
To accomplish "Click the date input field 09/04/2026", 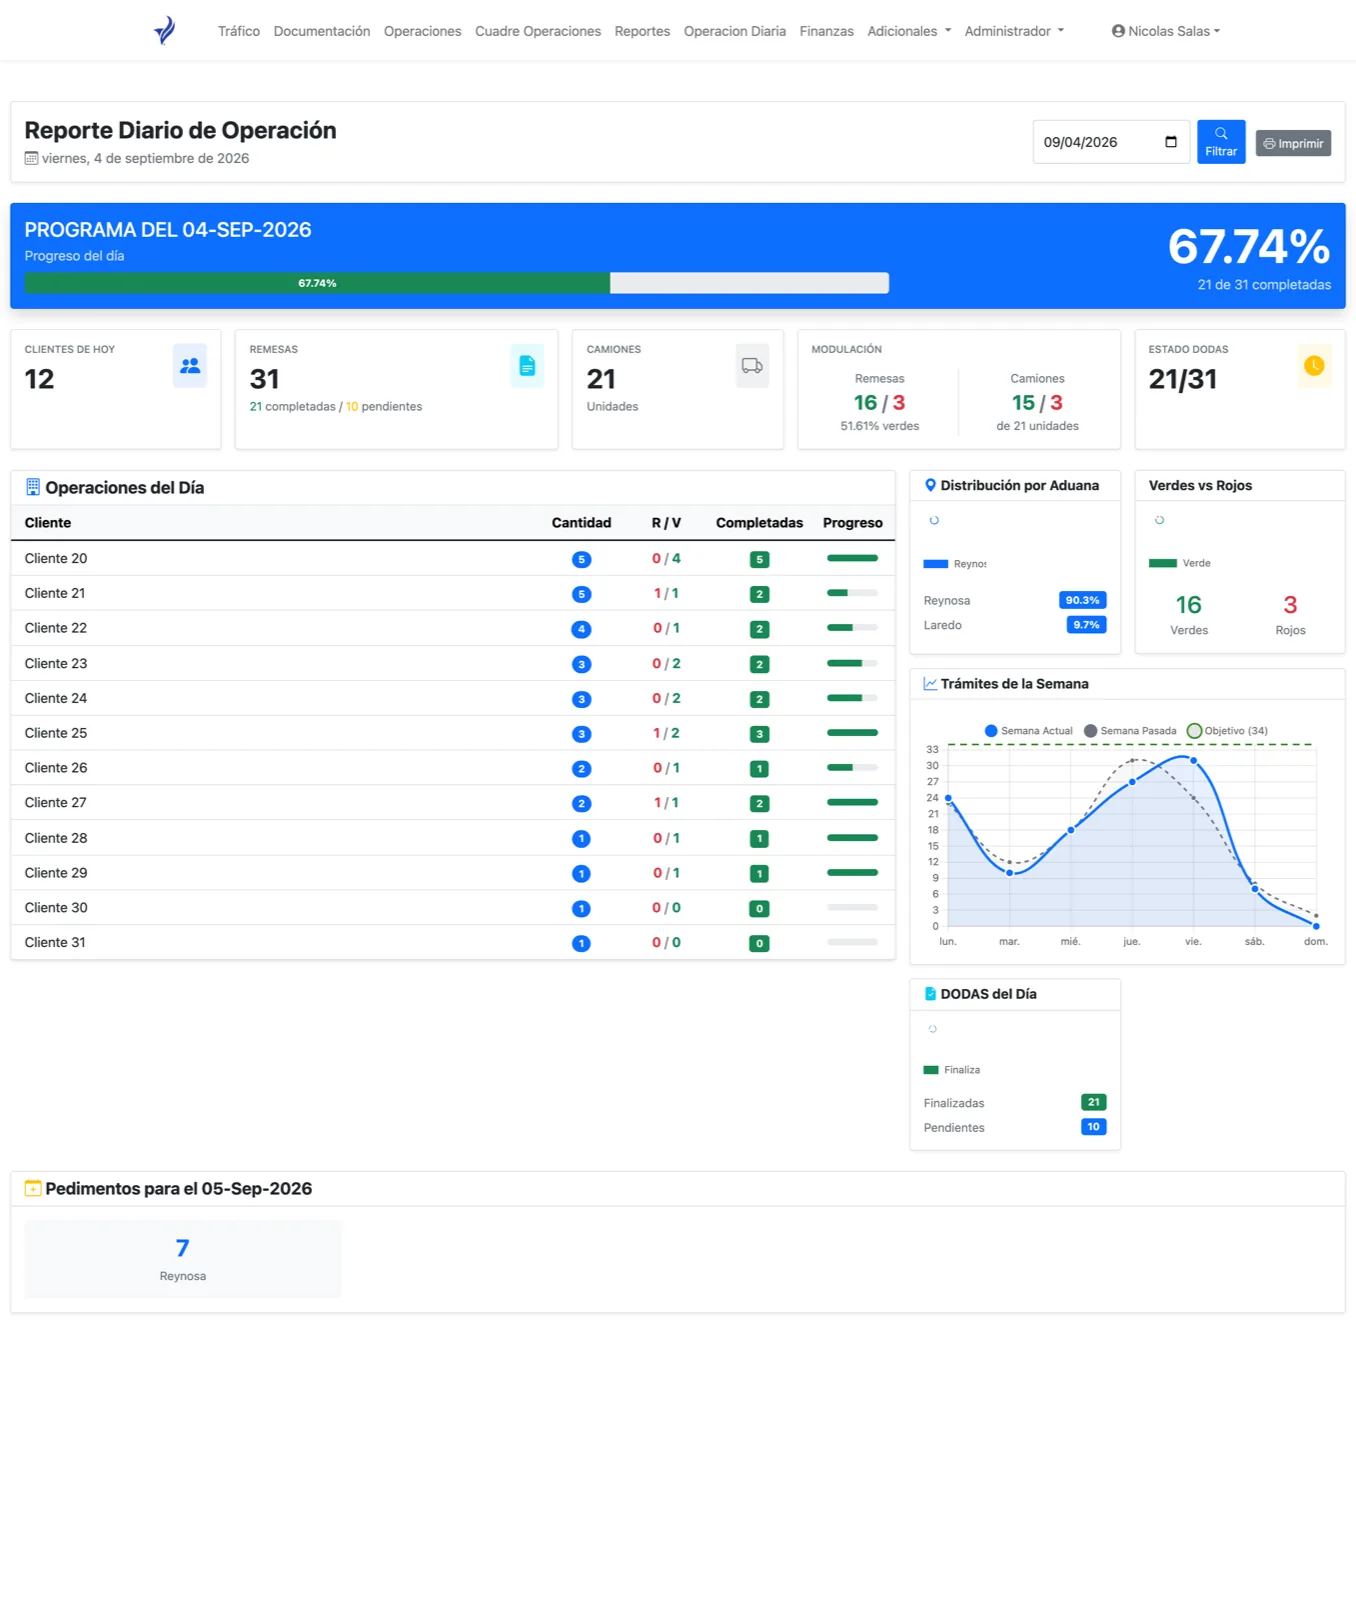I will pos(1111,142).
